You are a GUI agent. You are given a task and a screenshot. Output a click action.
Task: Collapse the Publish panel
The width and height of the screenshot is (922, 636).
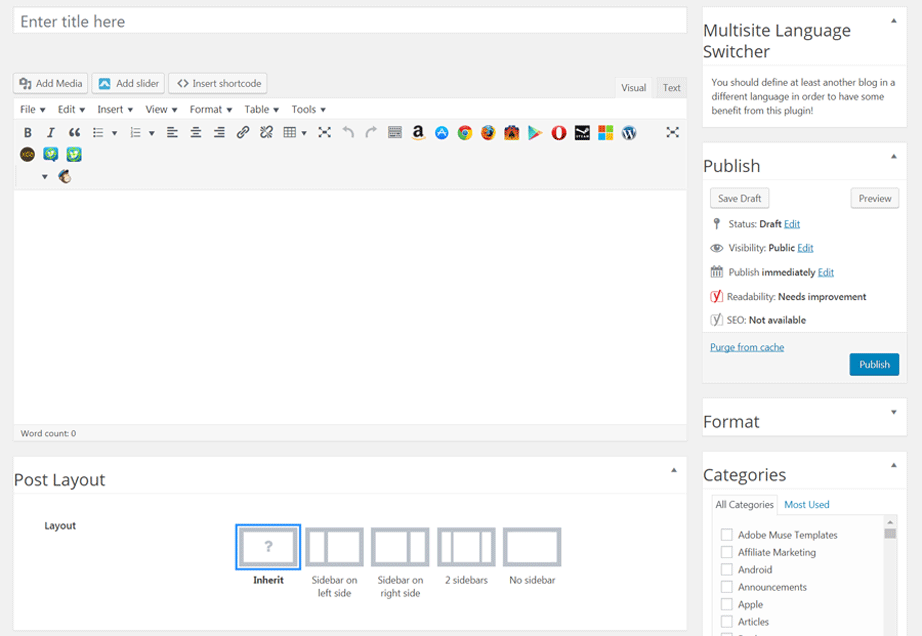coord(894,157)
